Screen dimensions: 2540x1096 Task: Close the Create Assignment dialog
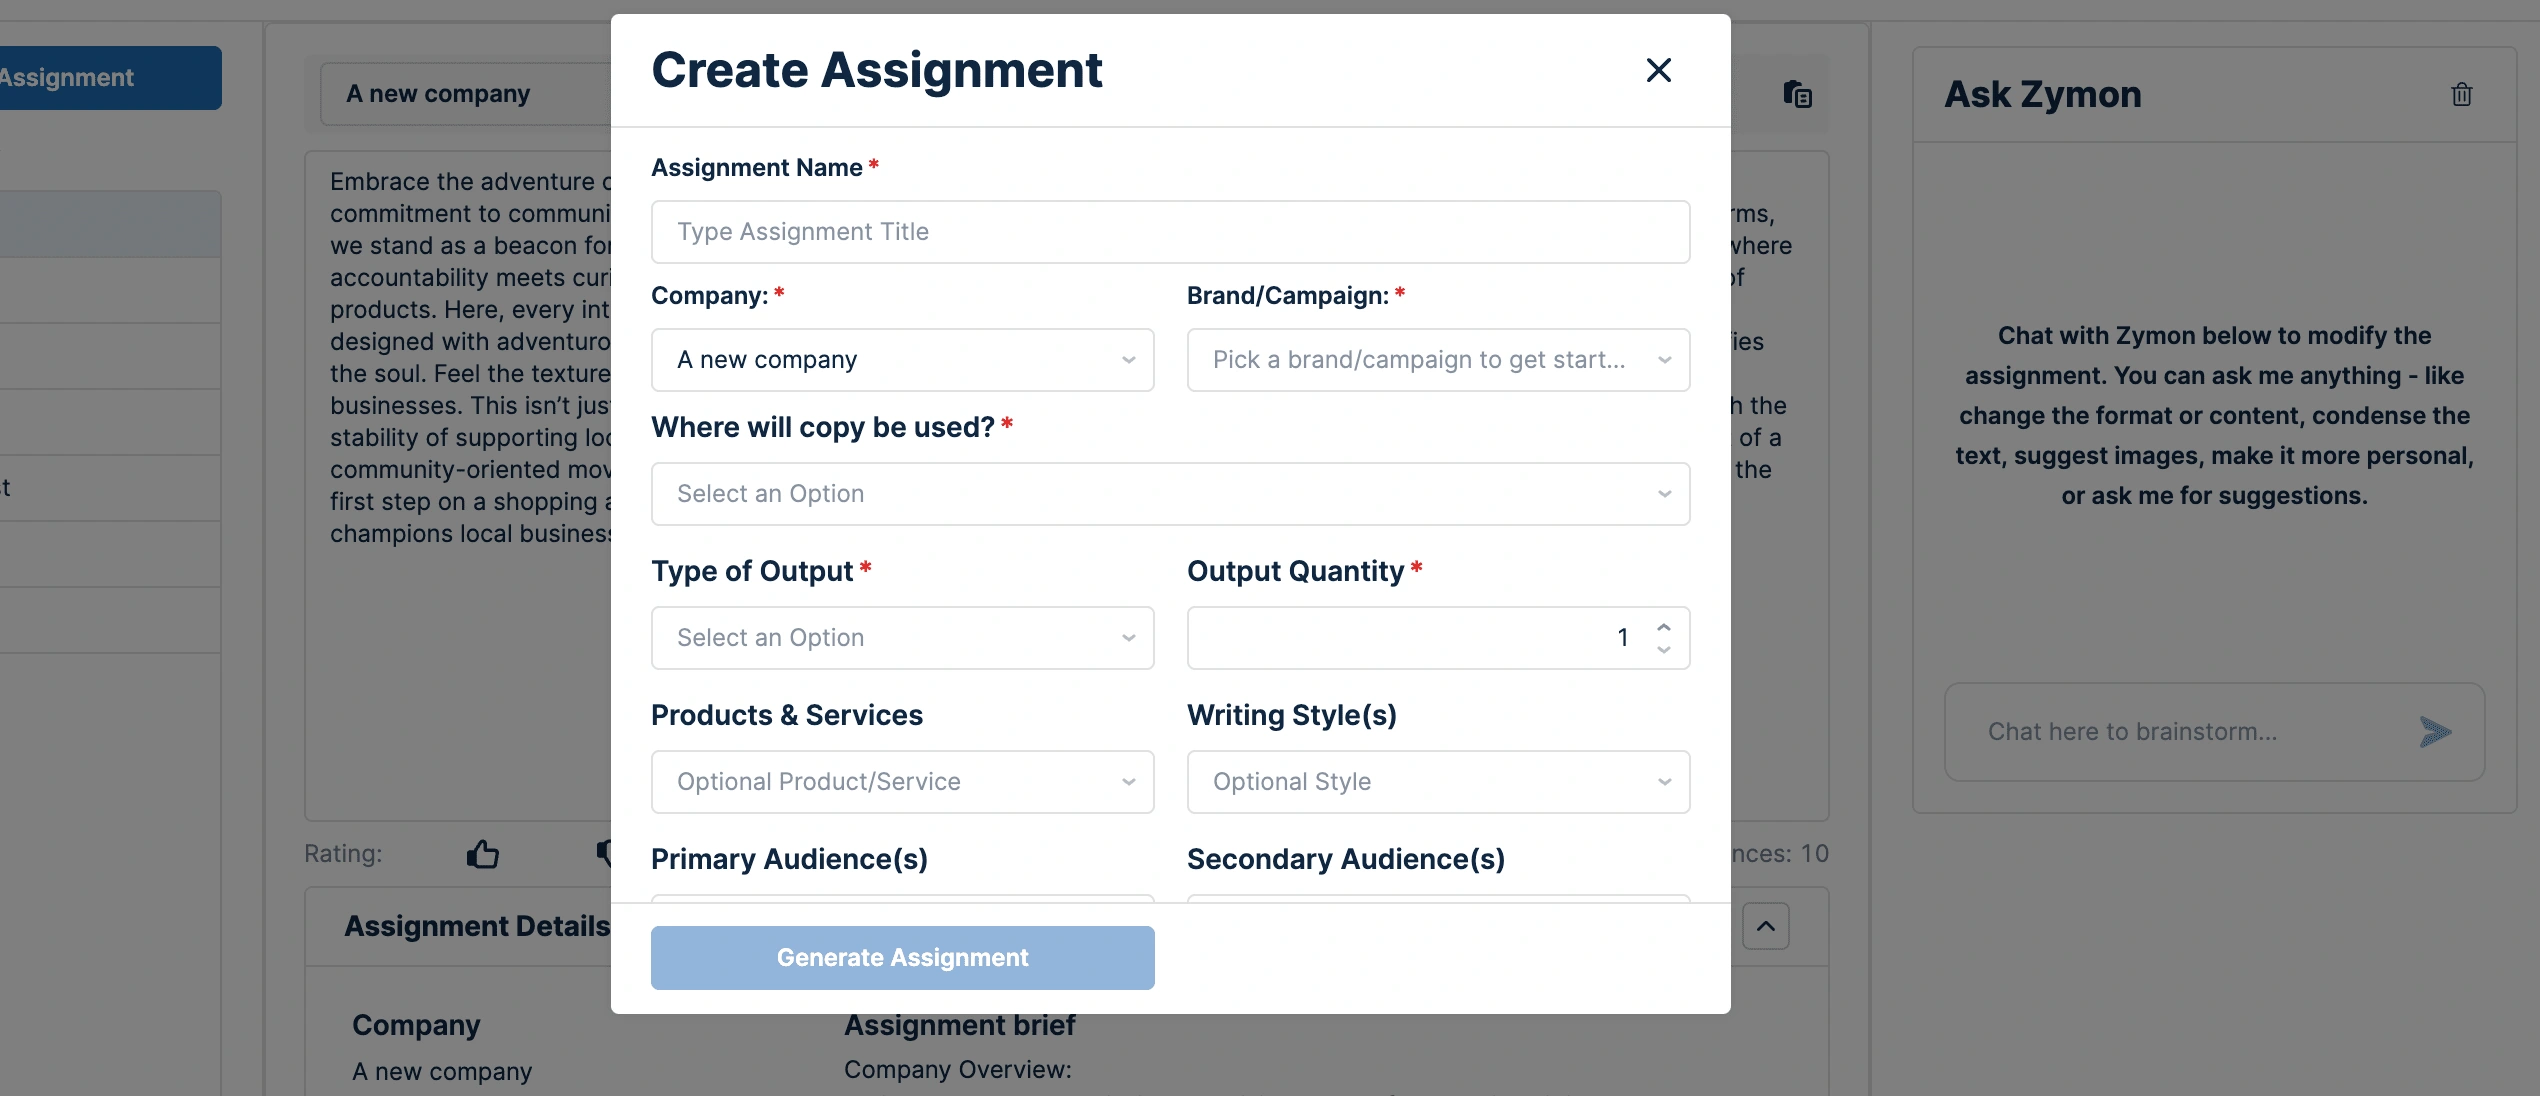click(x=1658, y=70)
